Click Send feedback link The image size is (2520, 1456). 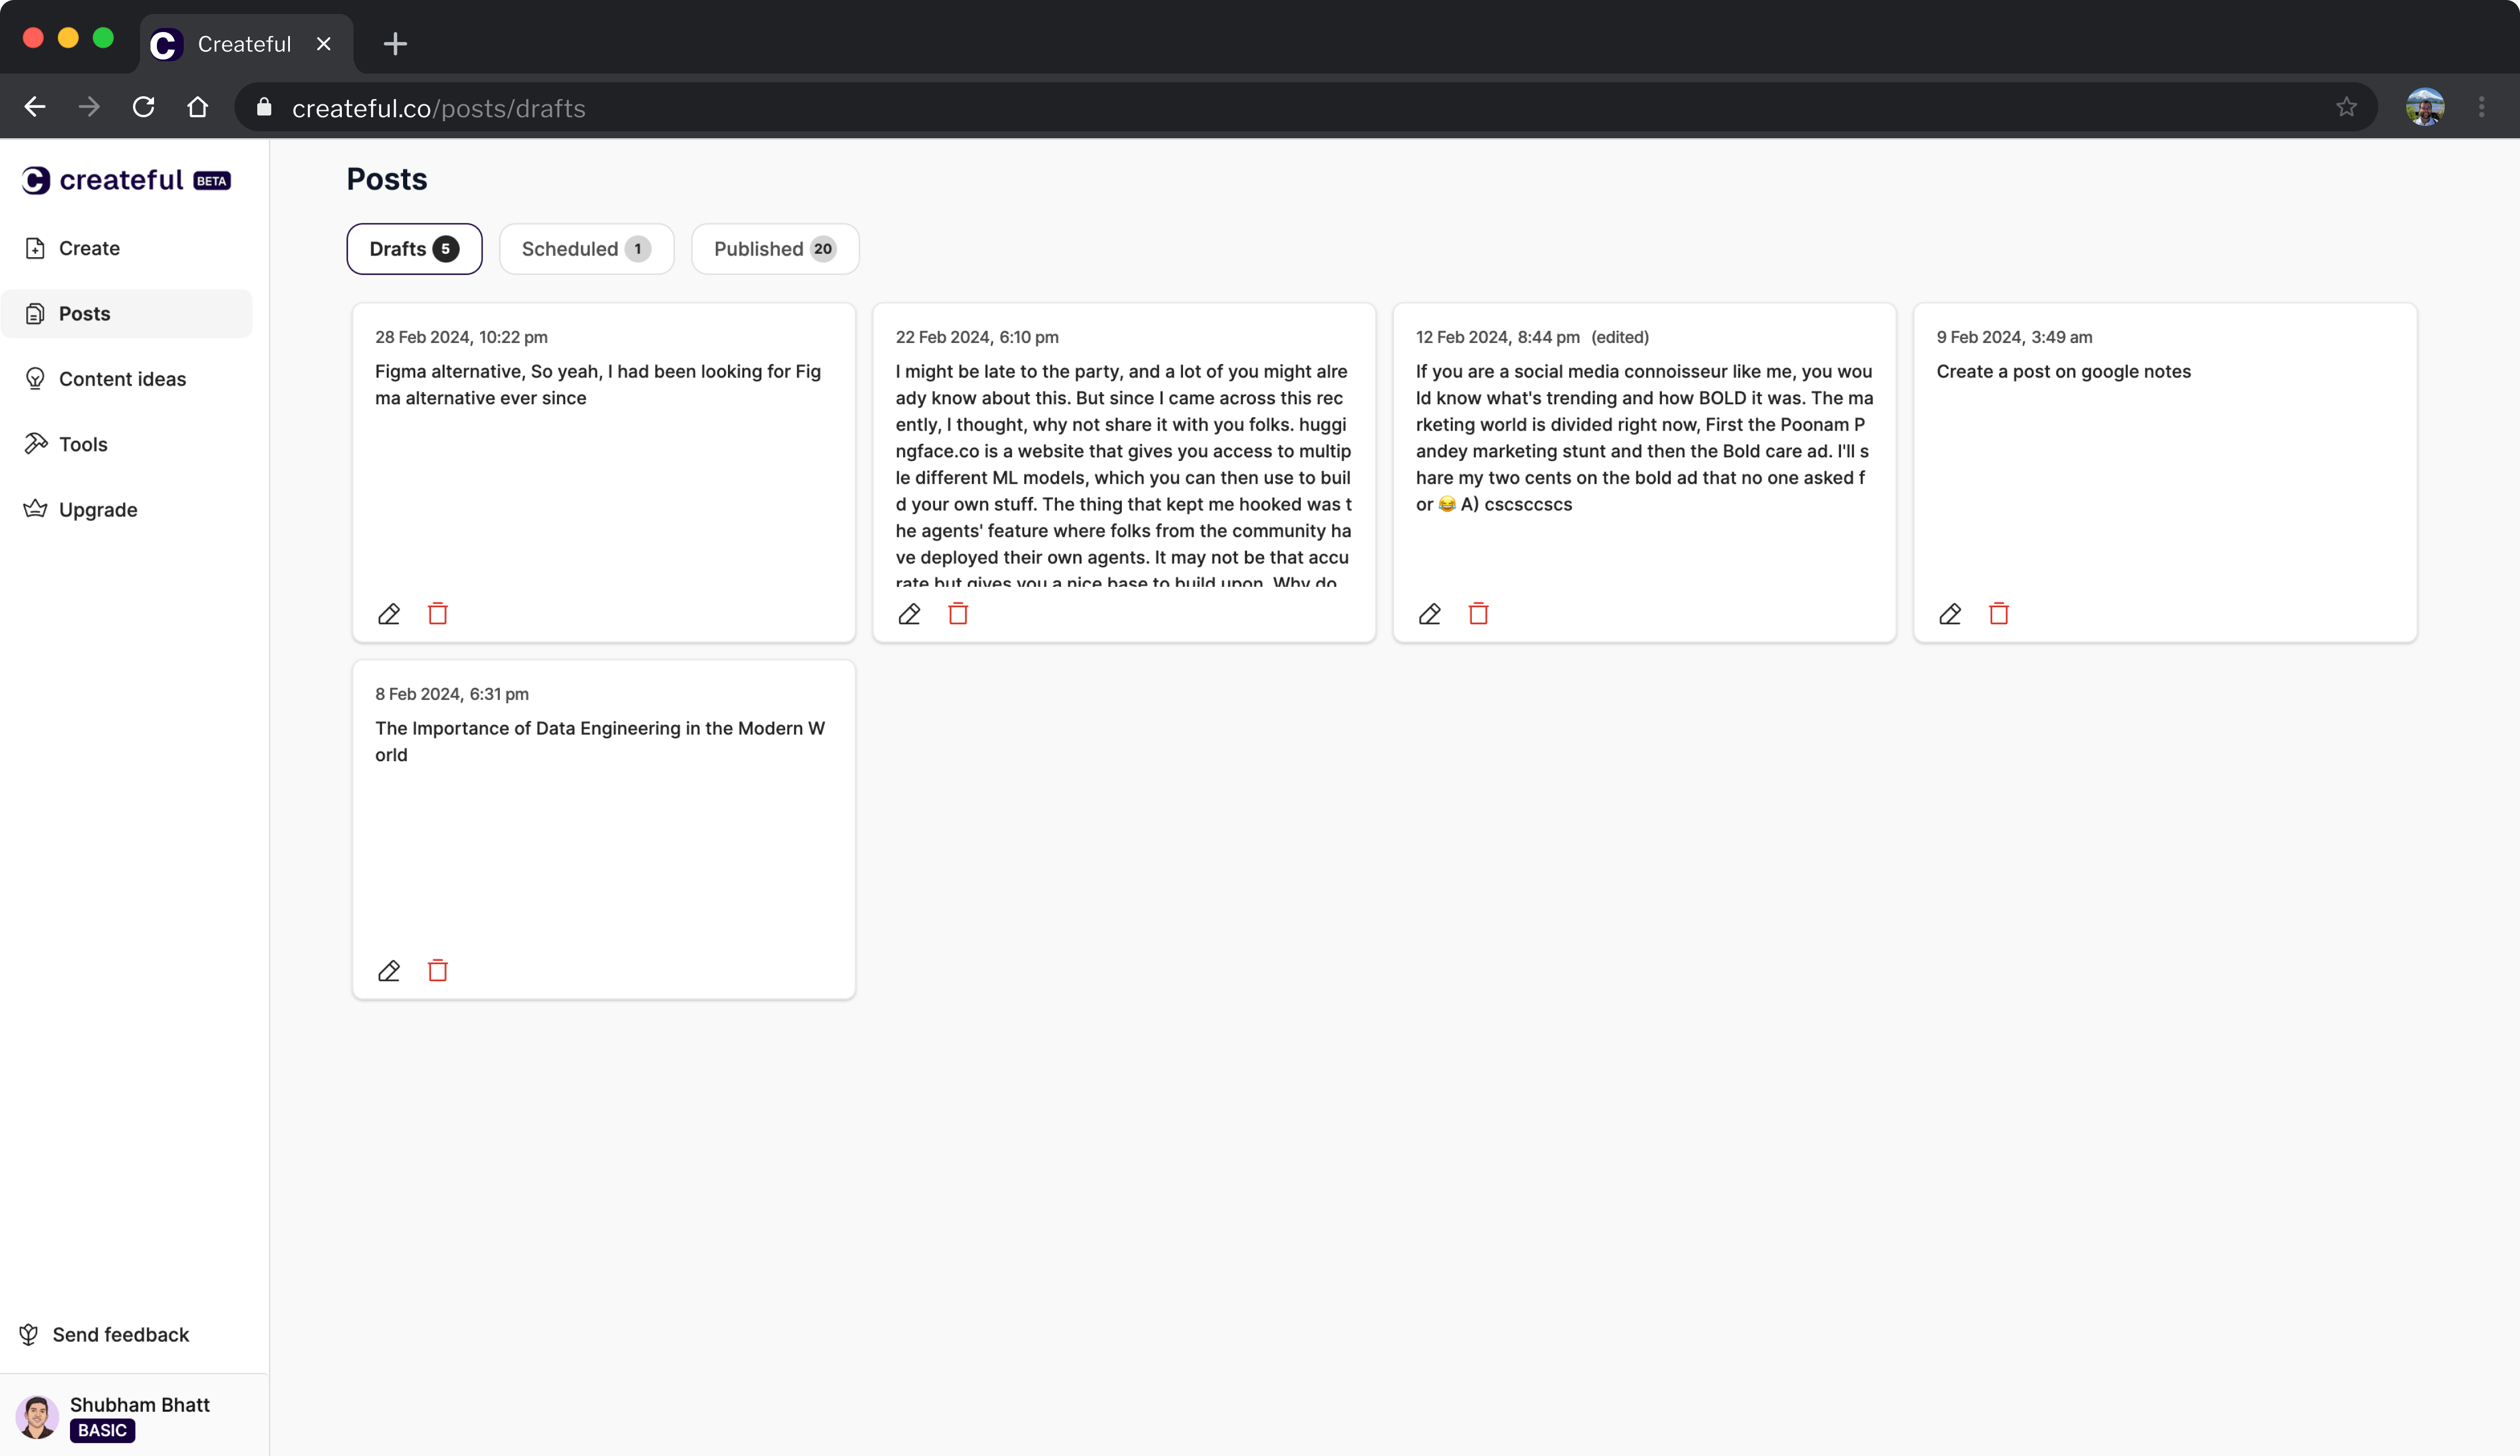104,1335
